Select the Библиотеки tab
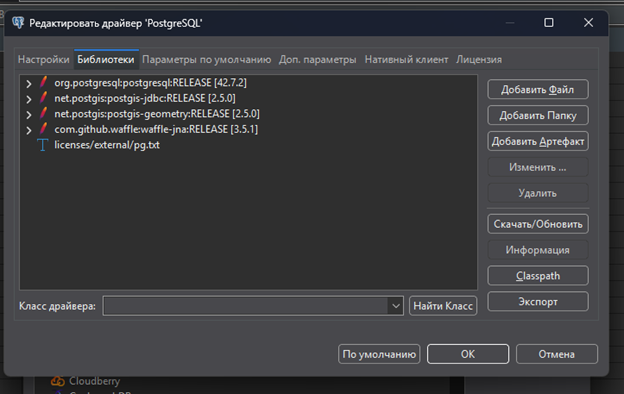This screenshot has width=624, height=394. coord(106,60)
